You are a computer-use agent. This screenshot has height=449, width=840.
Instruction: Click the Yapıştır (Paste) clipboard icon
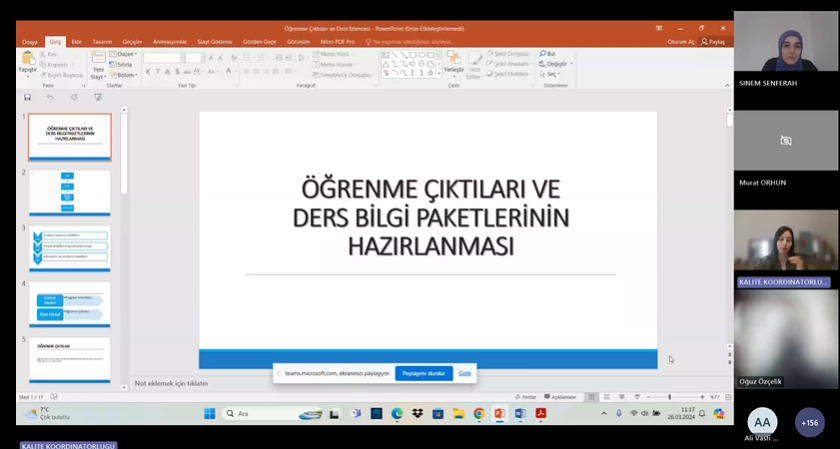[x=27, y=58]
